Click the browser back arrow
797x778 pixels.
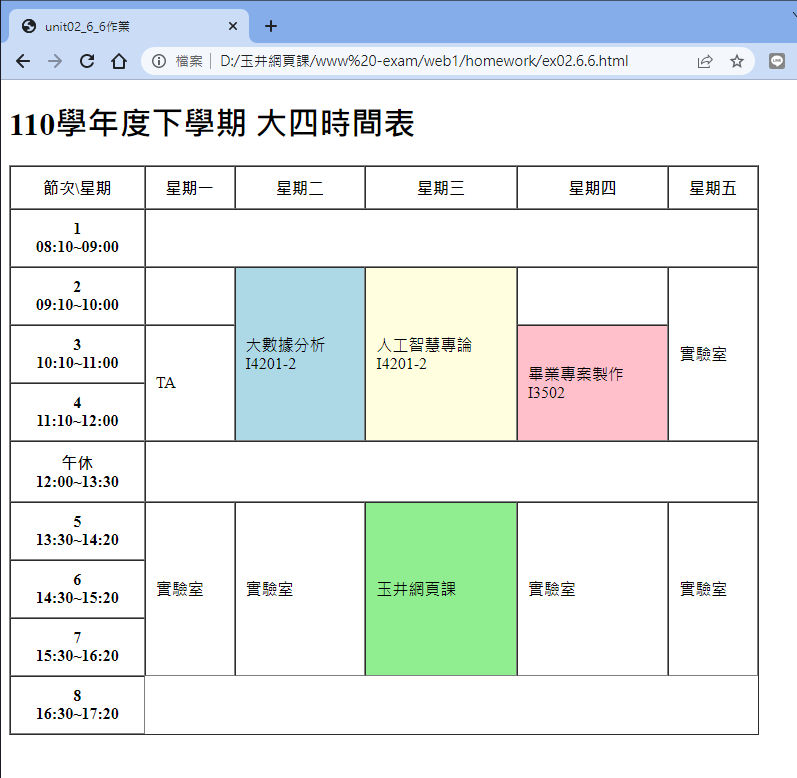(x=23, y=61)
